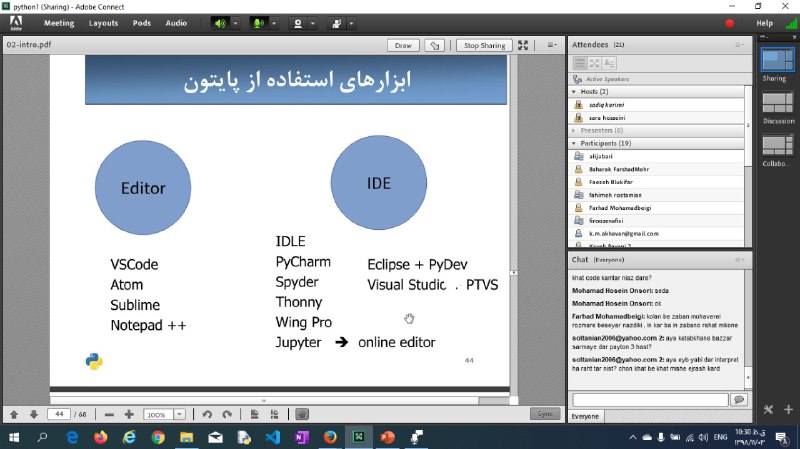Toggle the webcam icon
The image size is (800, 449).
pyautogui.click(x=298, y=23)
